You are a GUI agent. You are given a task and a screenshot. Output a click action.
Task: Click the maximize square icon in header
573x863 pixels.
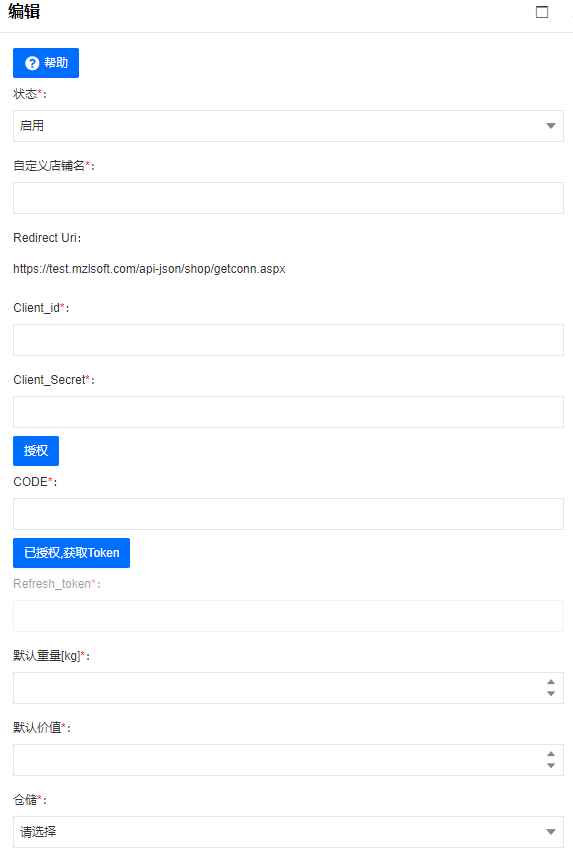(x=542, y=12)
